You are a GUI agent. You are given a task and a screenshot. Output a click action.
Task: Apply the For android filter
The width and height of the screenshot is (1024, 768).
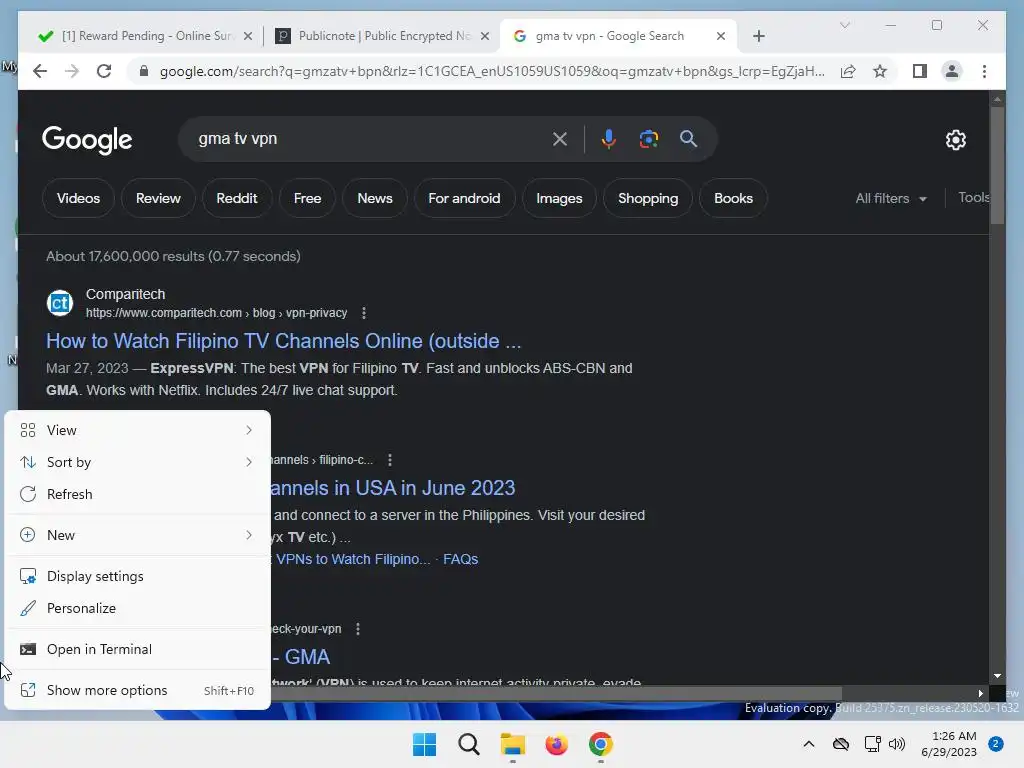(x=464, y=199)
